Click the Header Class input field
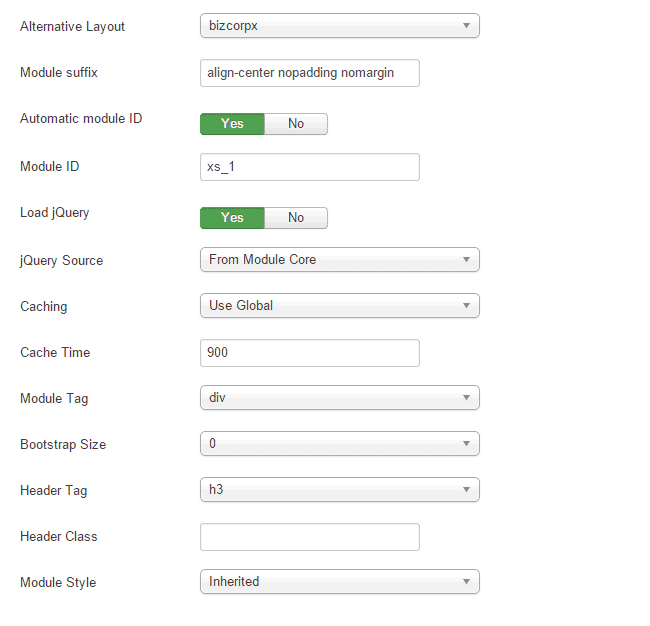The image size is (650, 626). pos(309,537)
